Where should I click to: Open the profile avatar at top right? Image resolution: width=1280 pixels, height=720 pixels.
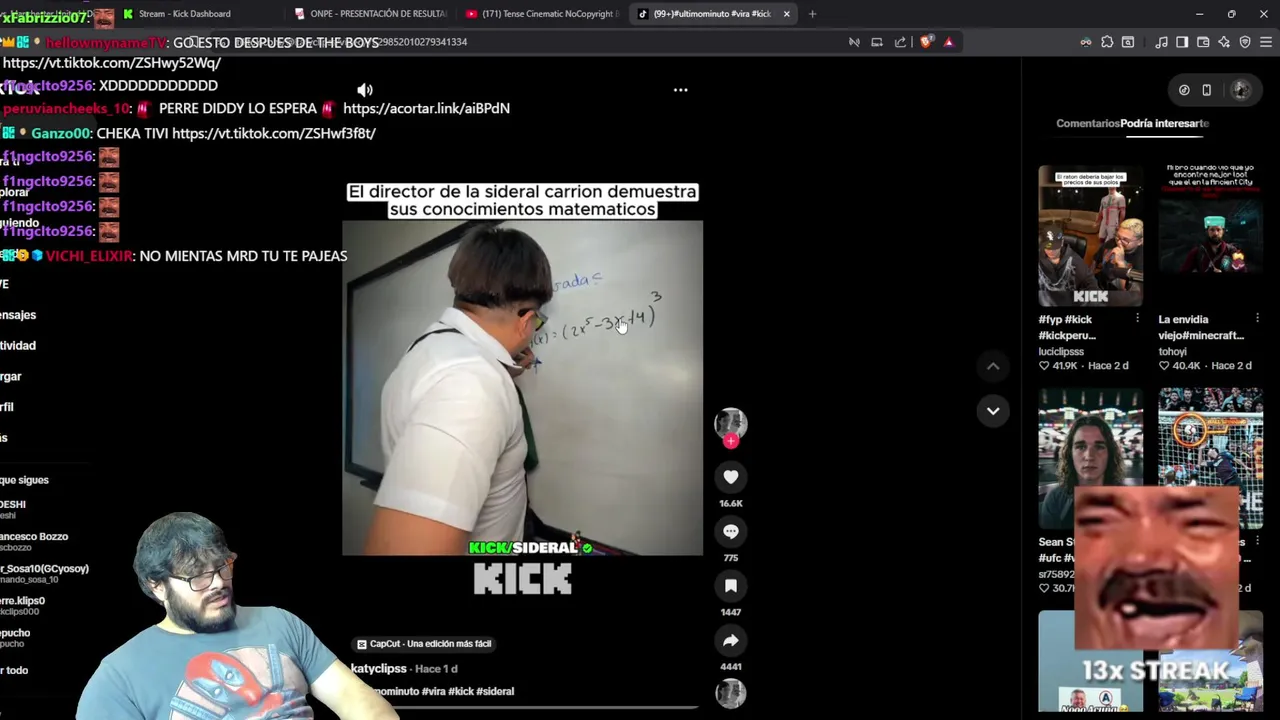[x=1240, y=90]
